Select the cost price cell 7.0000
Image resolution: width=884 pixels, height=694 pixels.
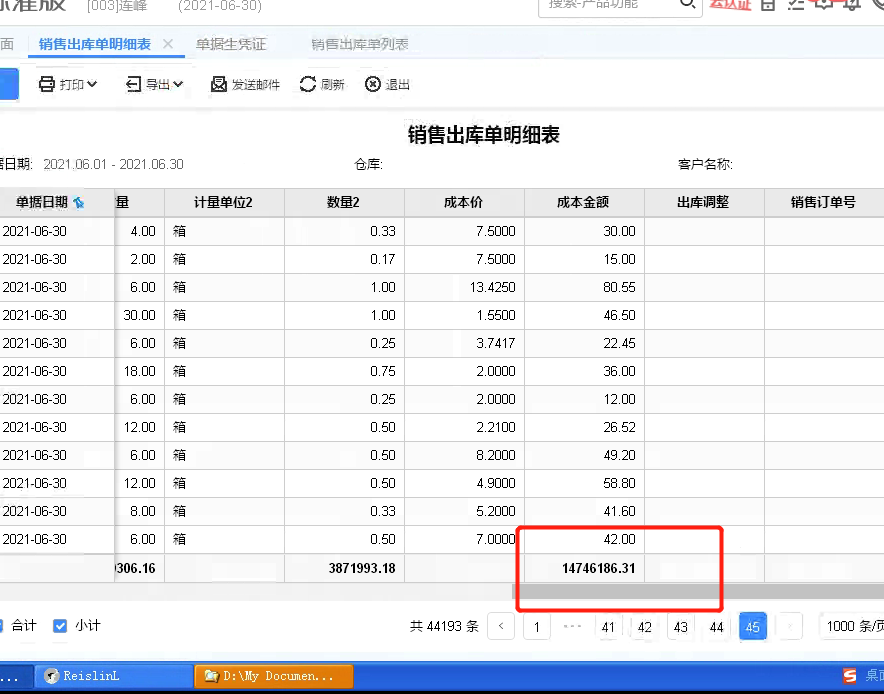click(465, 539)
